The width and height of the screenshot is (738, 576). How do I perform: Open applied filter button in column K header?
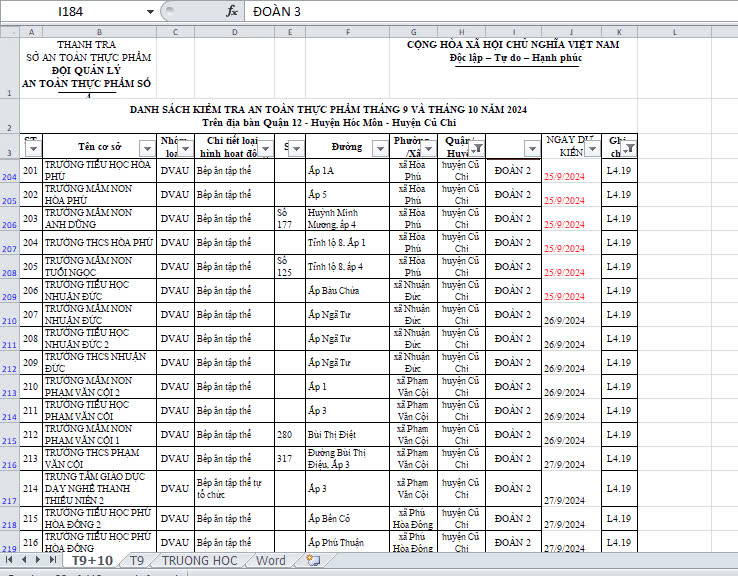point(627,149)
